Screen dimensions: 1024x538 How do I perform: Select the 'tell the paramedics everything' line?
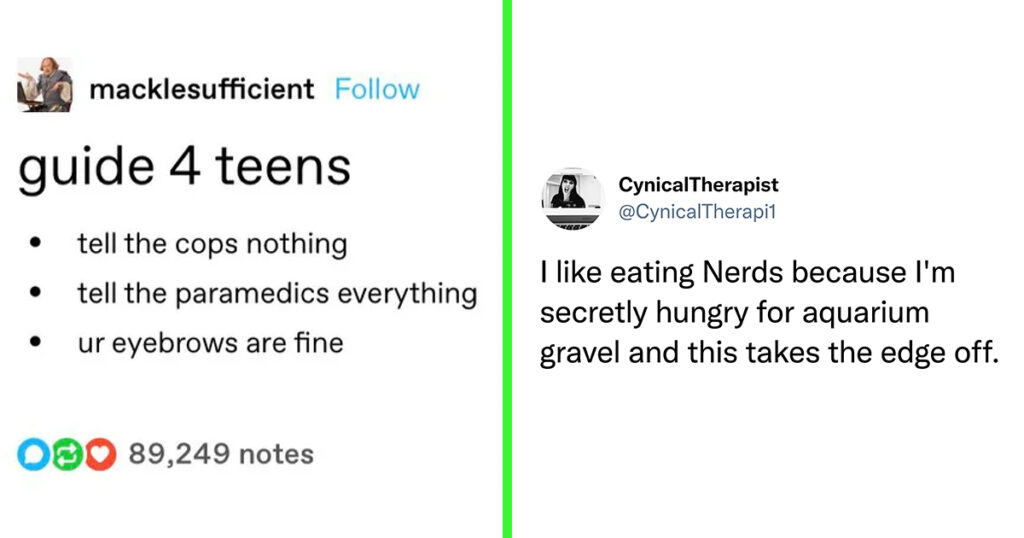[x=278, y=294]
